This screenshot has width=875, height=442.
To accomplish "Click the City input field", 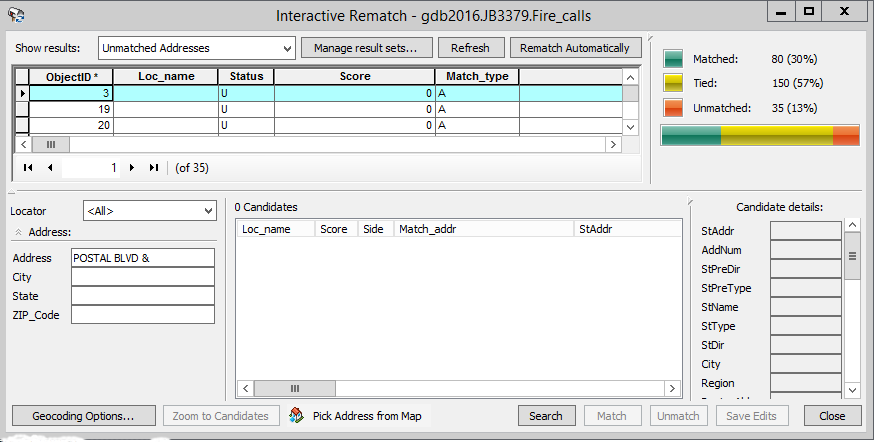I will coord(143,277).
